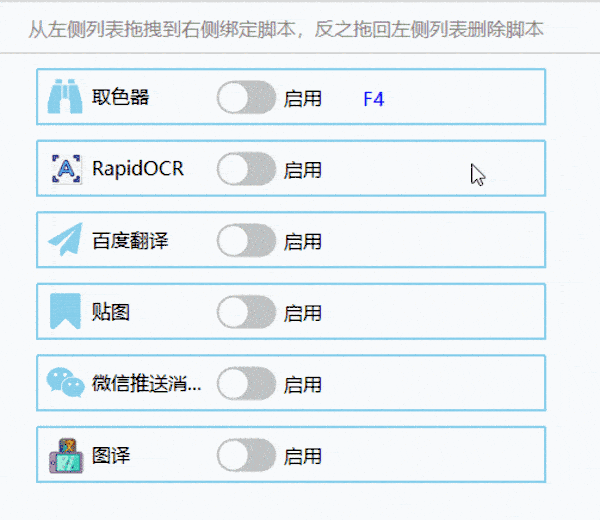Select the 图译 script label
The width and height of the screenshot is (600, 520).
tap(111, 456)
